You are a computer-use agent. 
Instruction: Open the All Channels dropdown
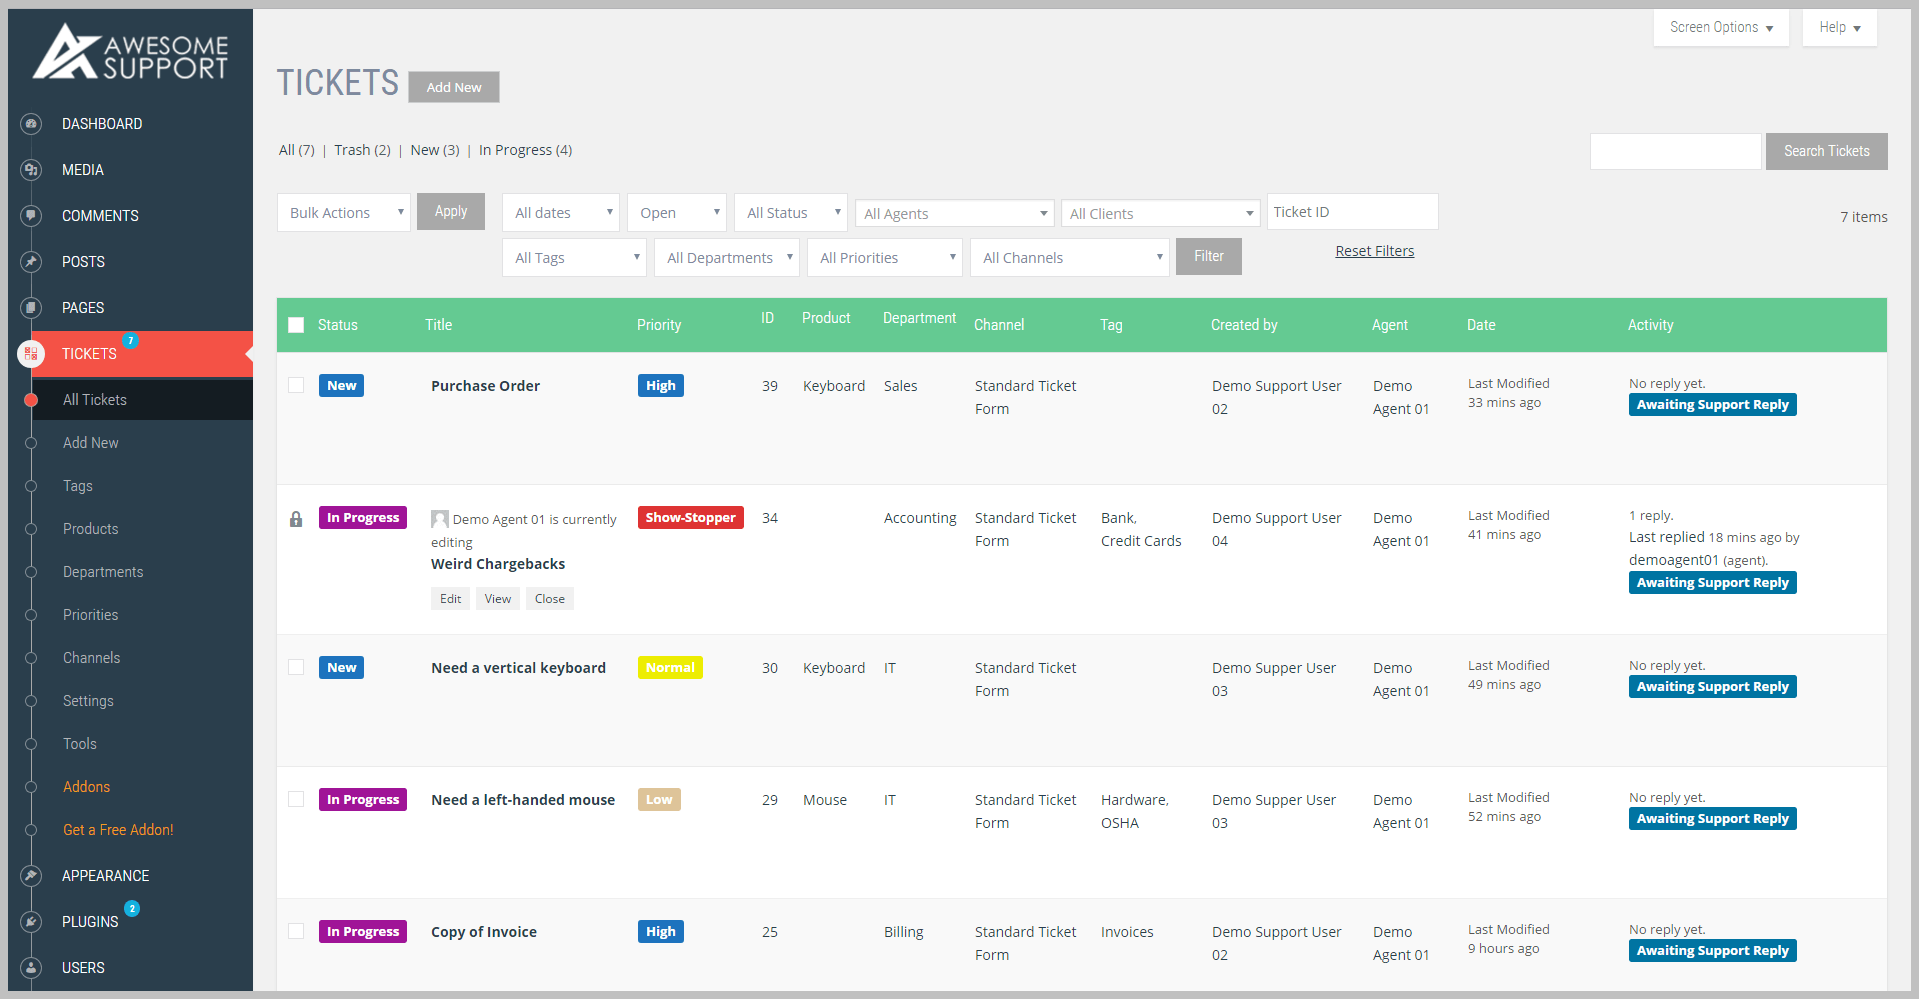click(1070, 258)
